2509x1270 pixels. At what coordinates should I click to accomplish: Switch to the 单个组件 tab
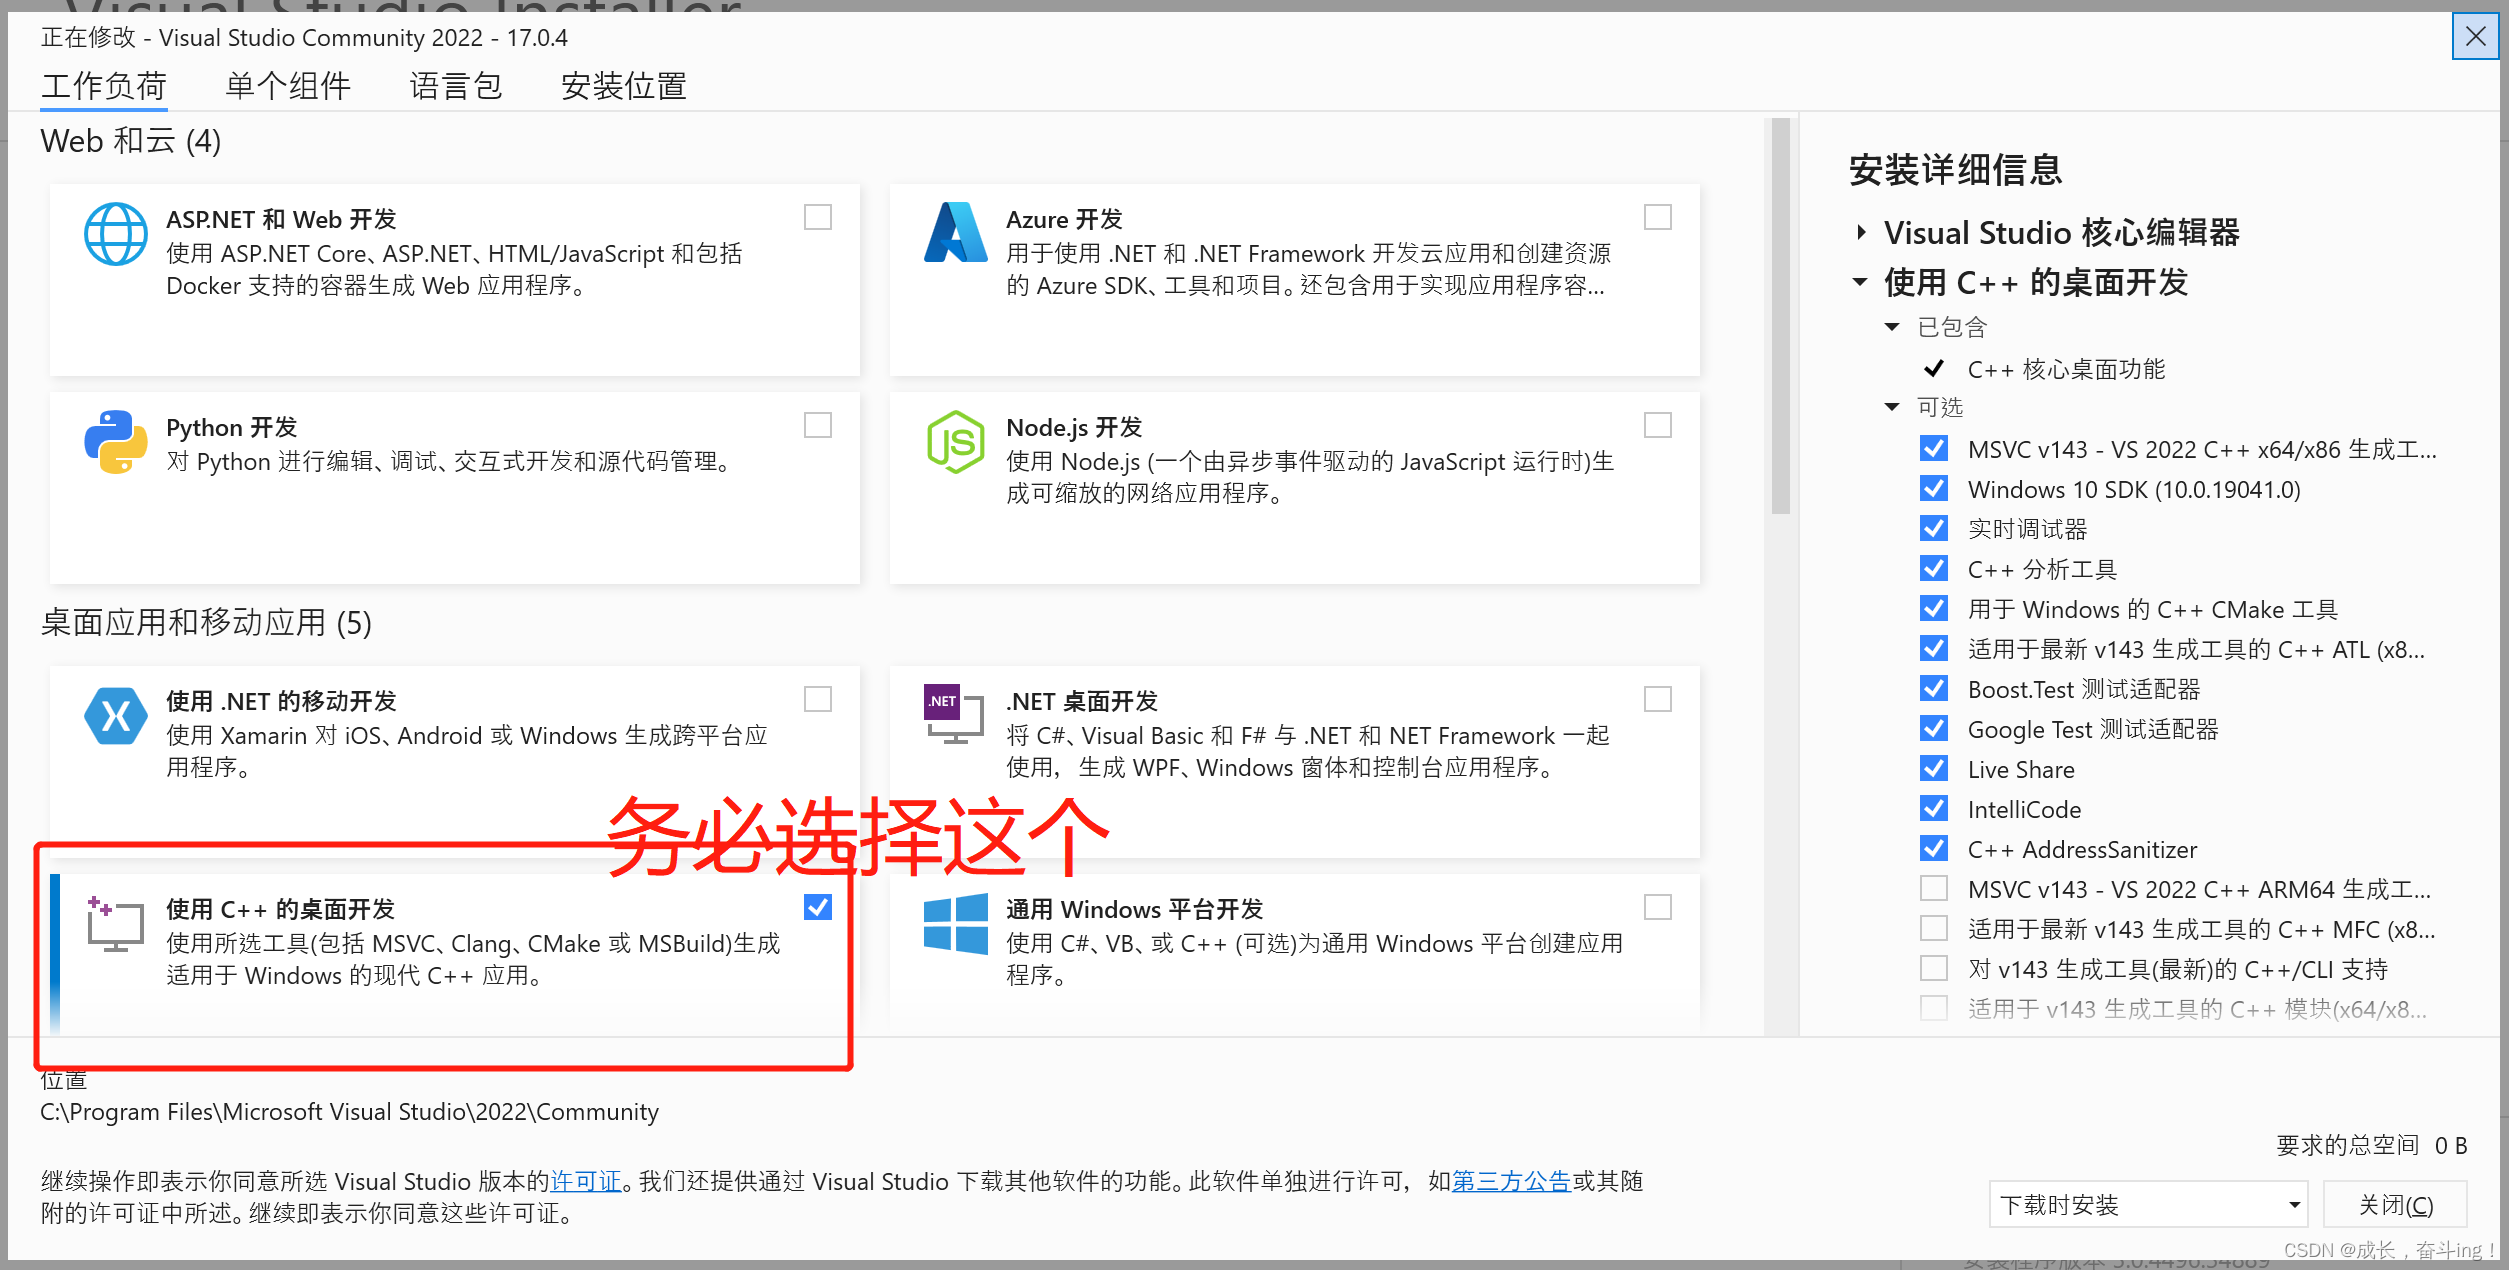[288, 86]
